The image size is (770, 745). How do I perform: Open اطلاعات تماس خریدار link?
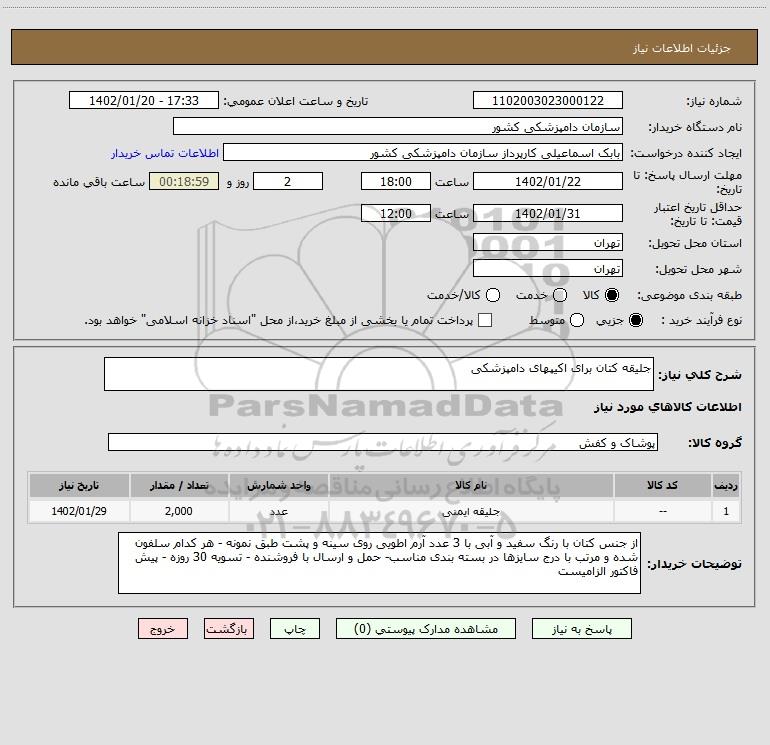click(x=165, y=153)
